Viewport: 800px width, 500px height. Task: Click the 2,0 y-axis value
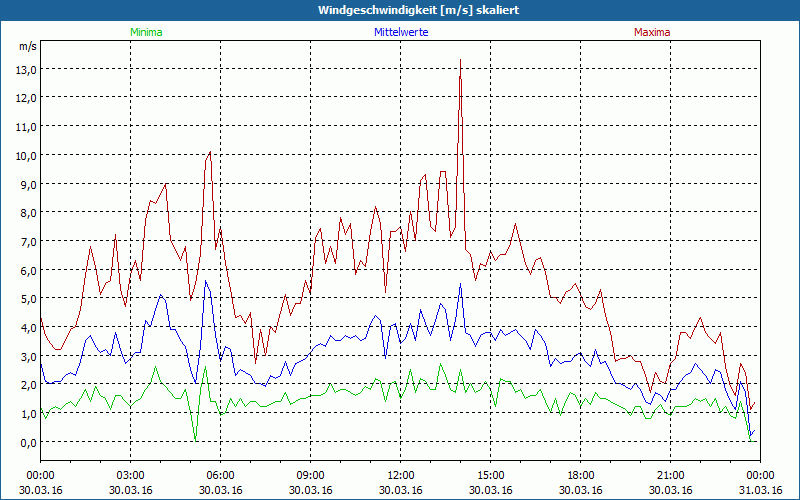pyautogui.click(x=29, y=385)
